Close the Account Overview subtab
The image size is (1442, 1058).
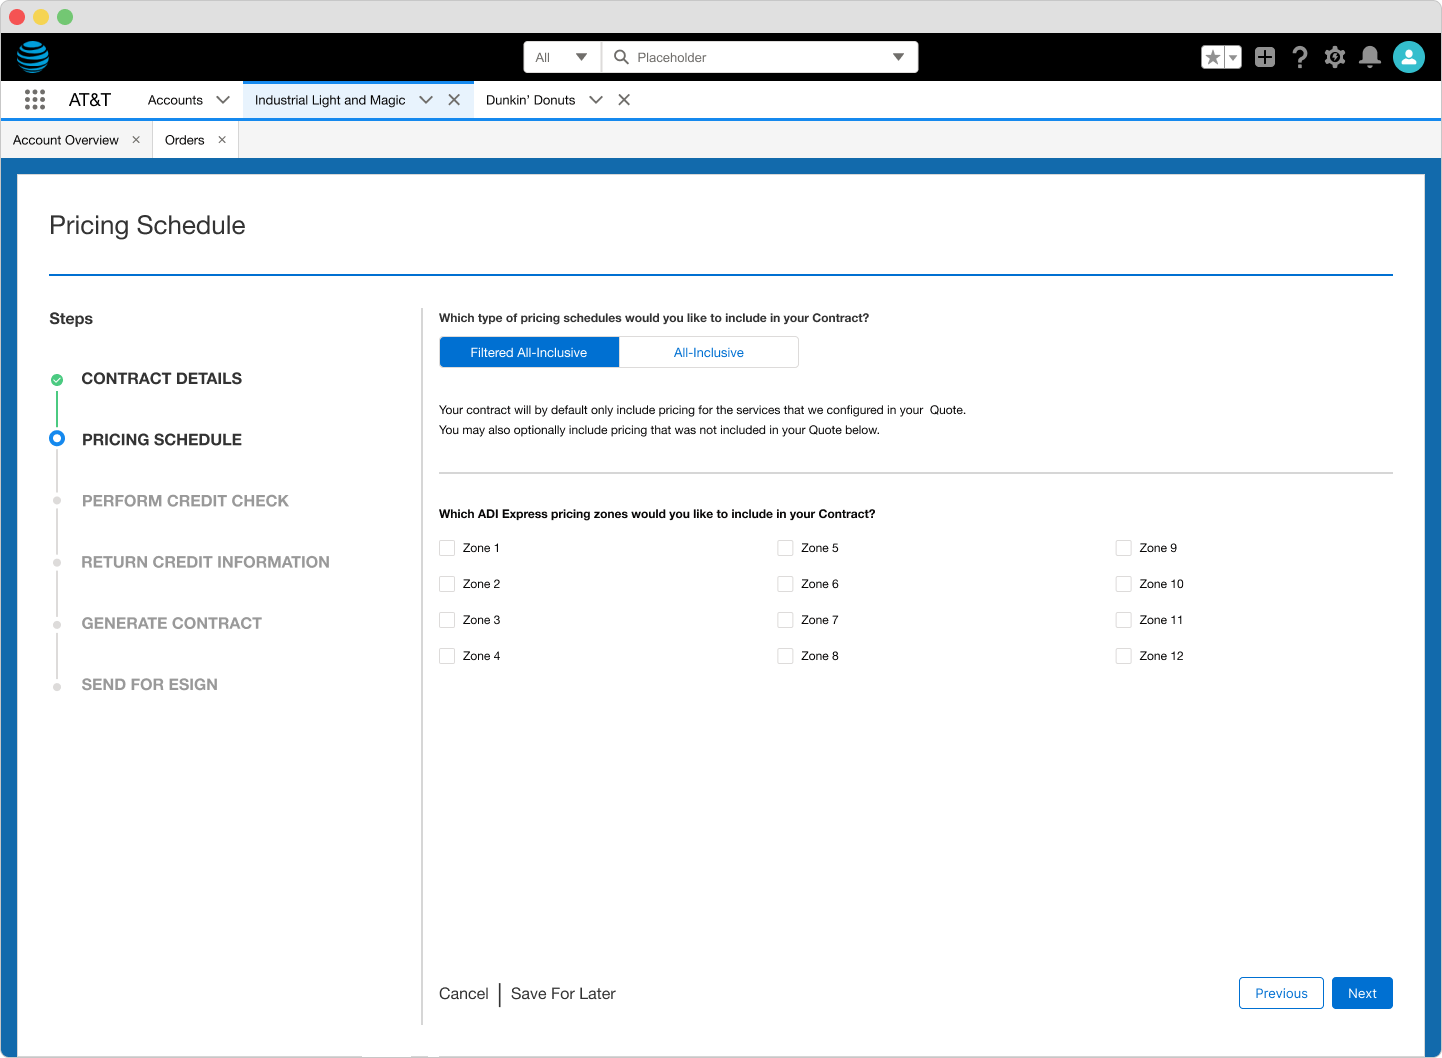click(136, 140)
